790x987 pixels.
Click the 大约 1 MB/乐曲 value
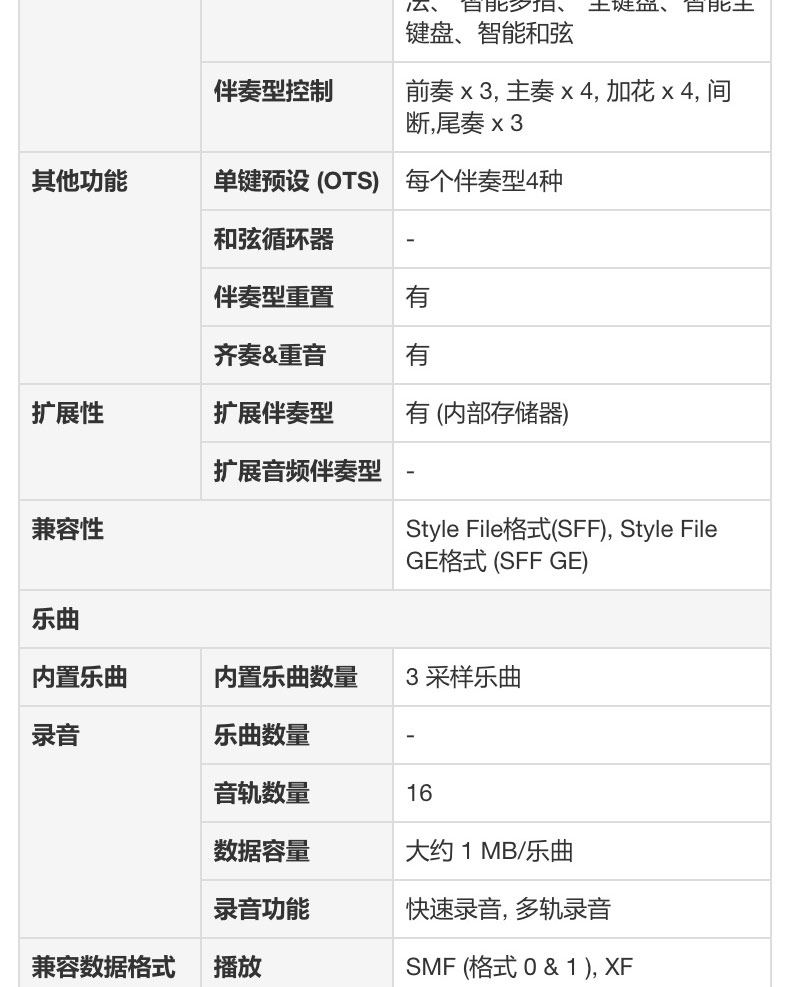[x=489, y=852]
